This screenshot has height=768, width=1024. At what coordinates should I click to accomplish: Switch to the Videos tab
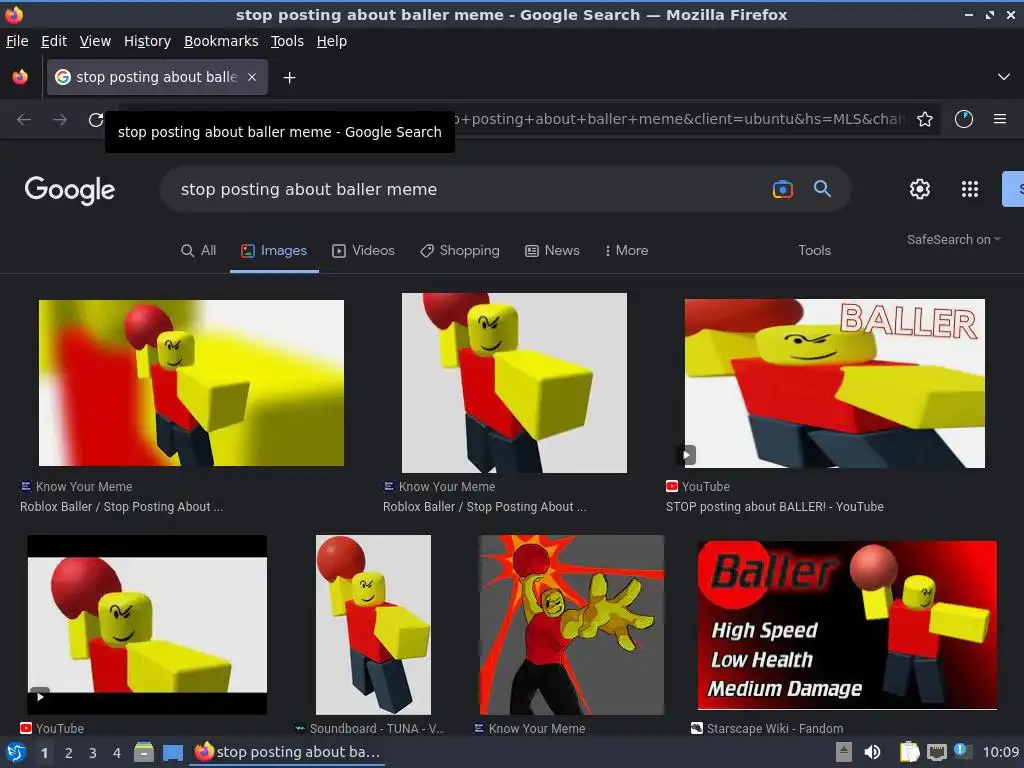pos(364,251)
